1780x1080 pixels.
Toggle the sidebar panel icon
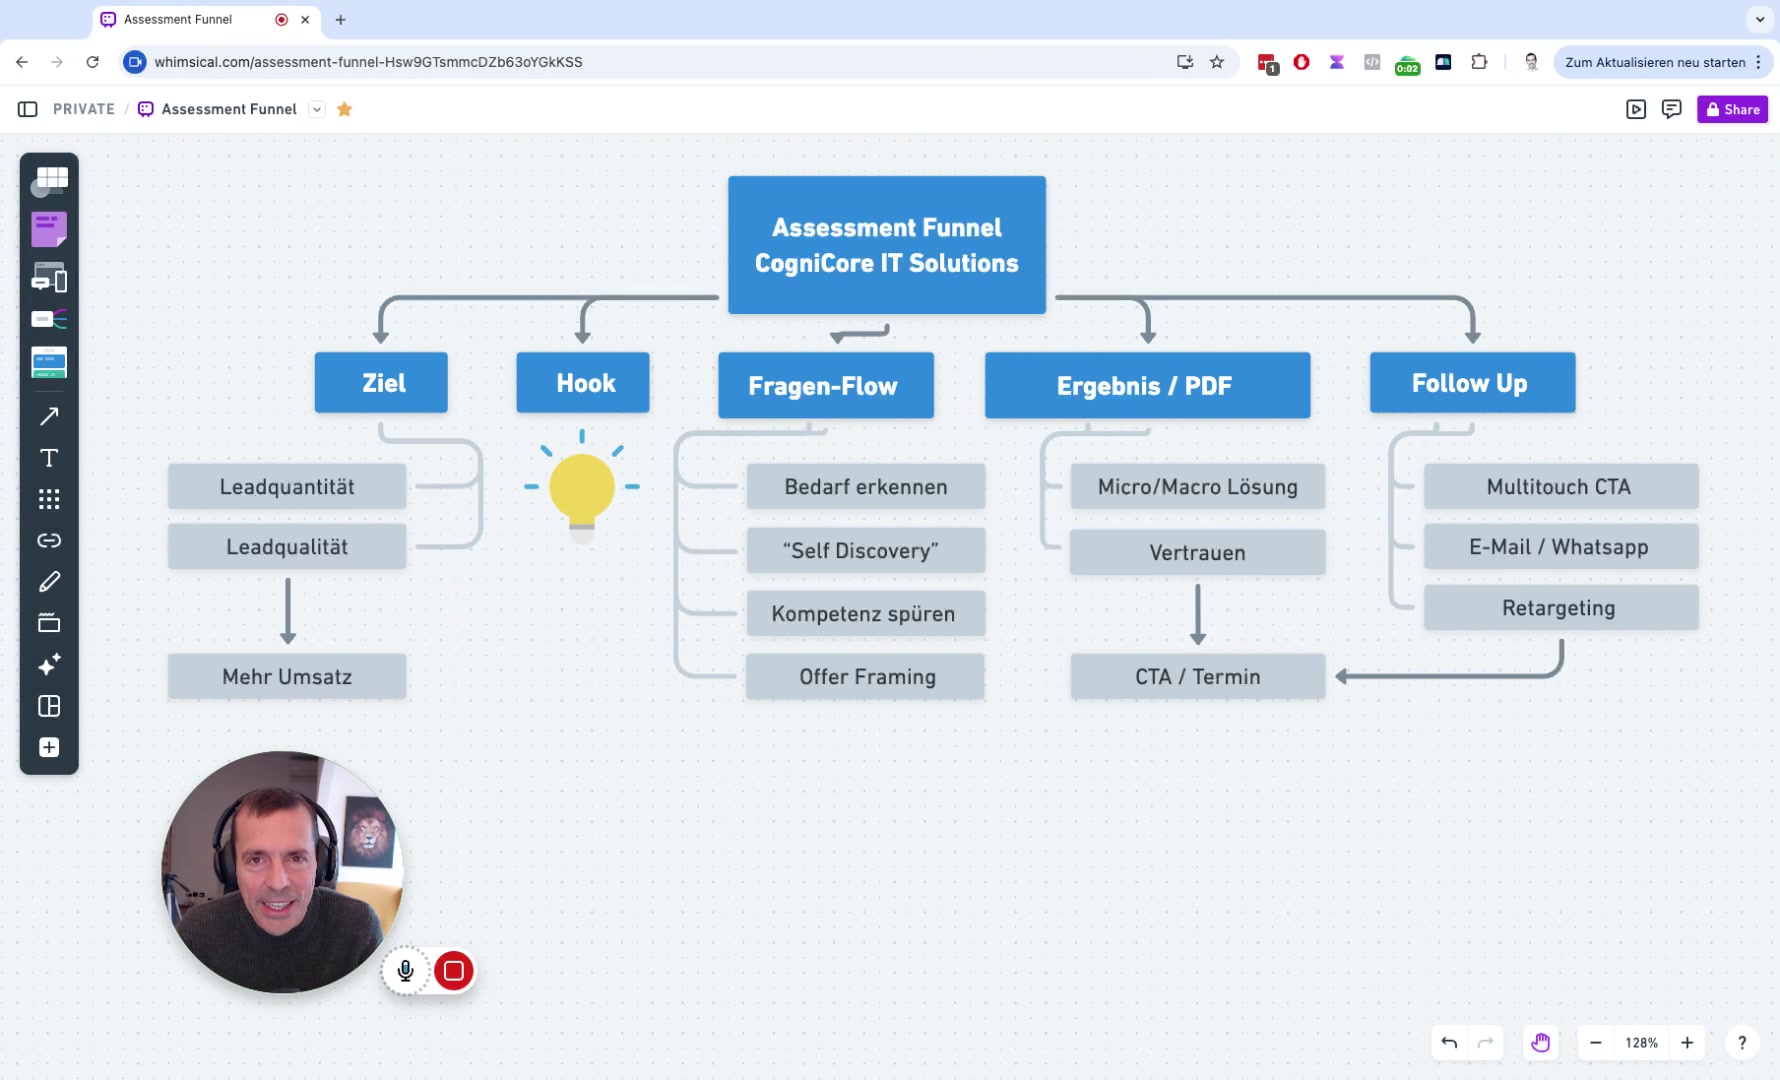(28, 109)
